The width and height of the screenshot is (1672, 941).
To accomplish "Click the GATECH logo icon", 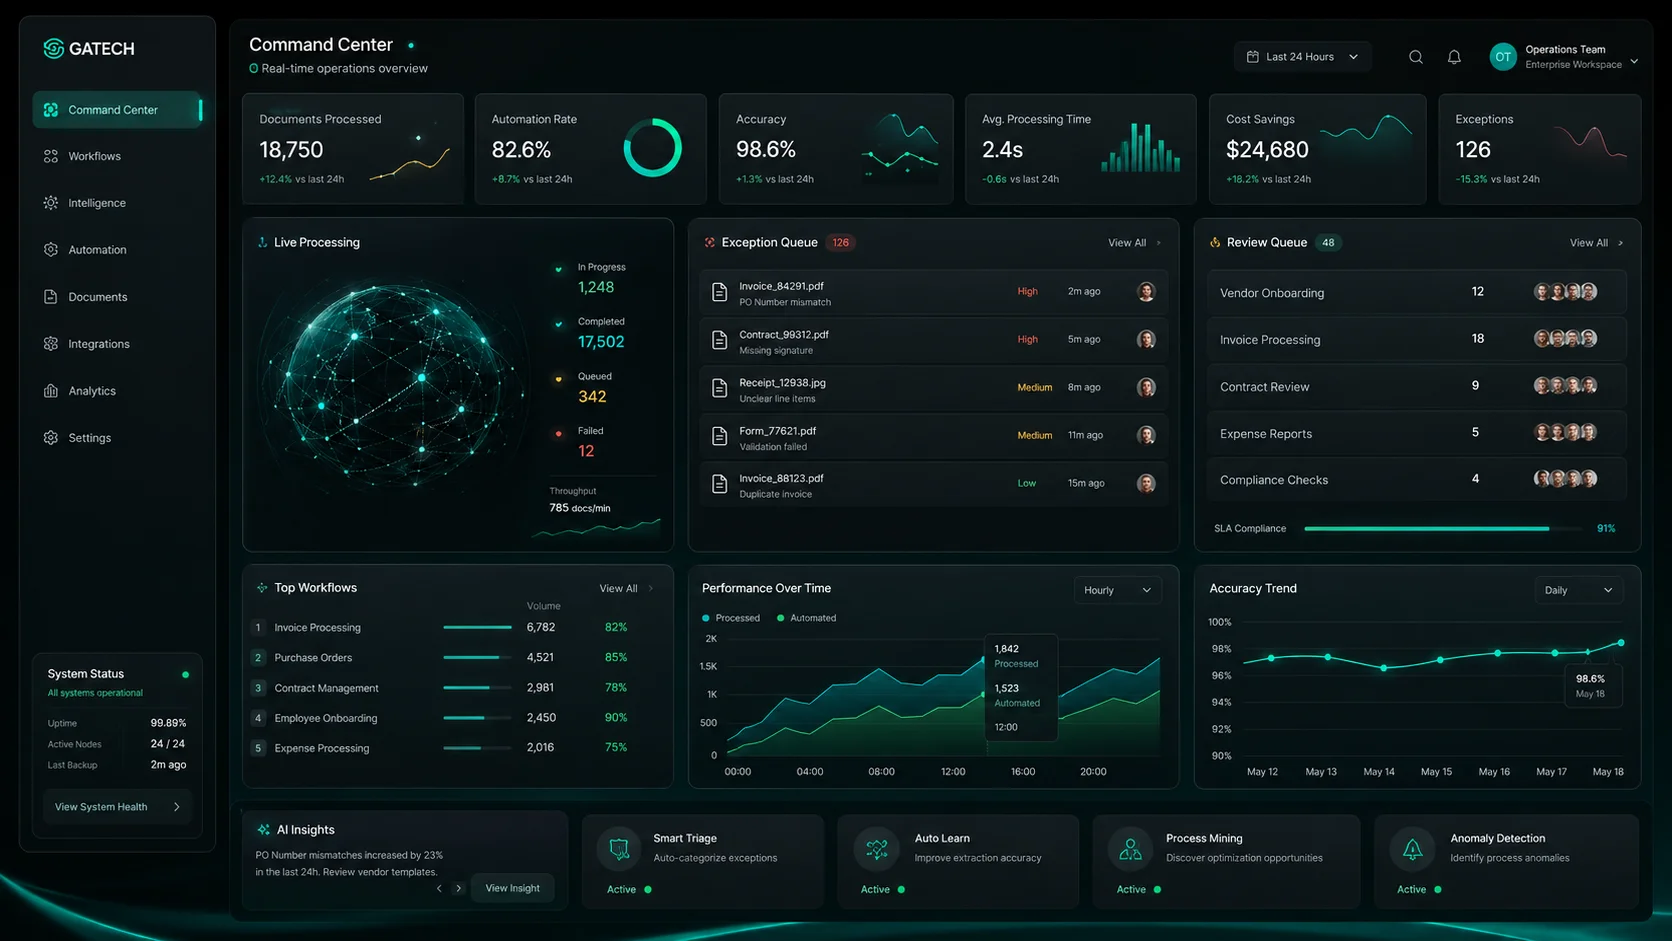I will [x=53, y=48].
